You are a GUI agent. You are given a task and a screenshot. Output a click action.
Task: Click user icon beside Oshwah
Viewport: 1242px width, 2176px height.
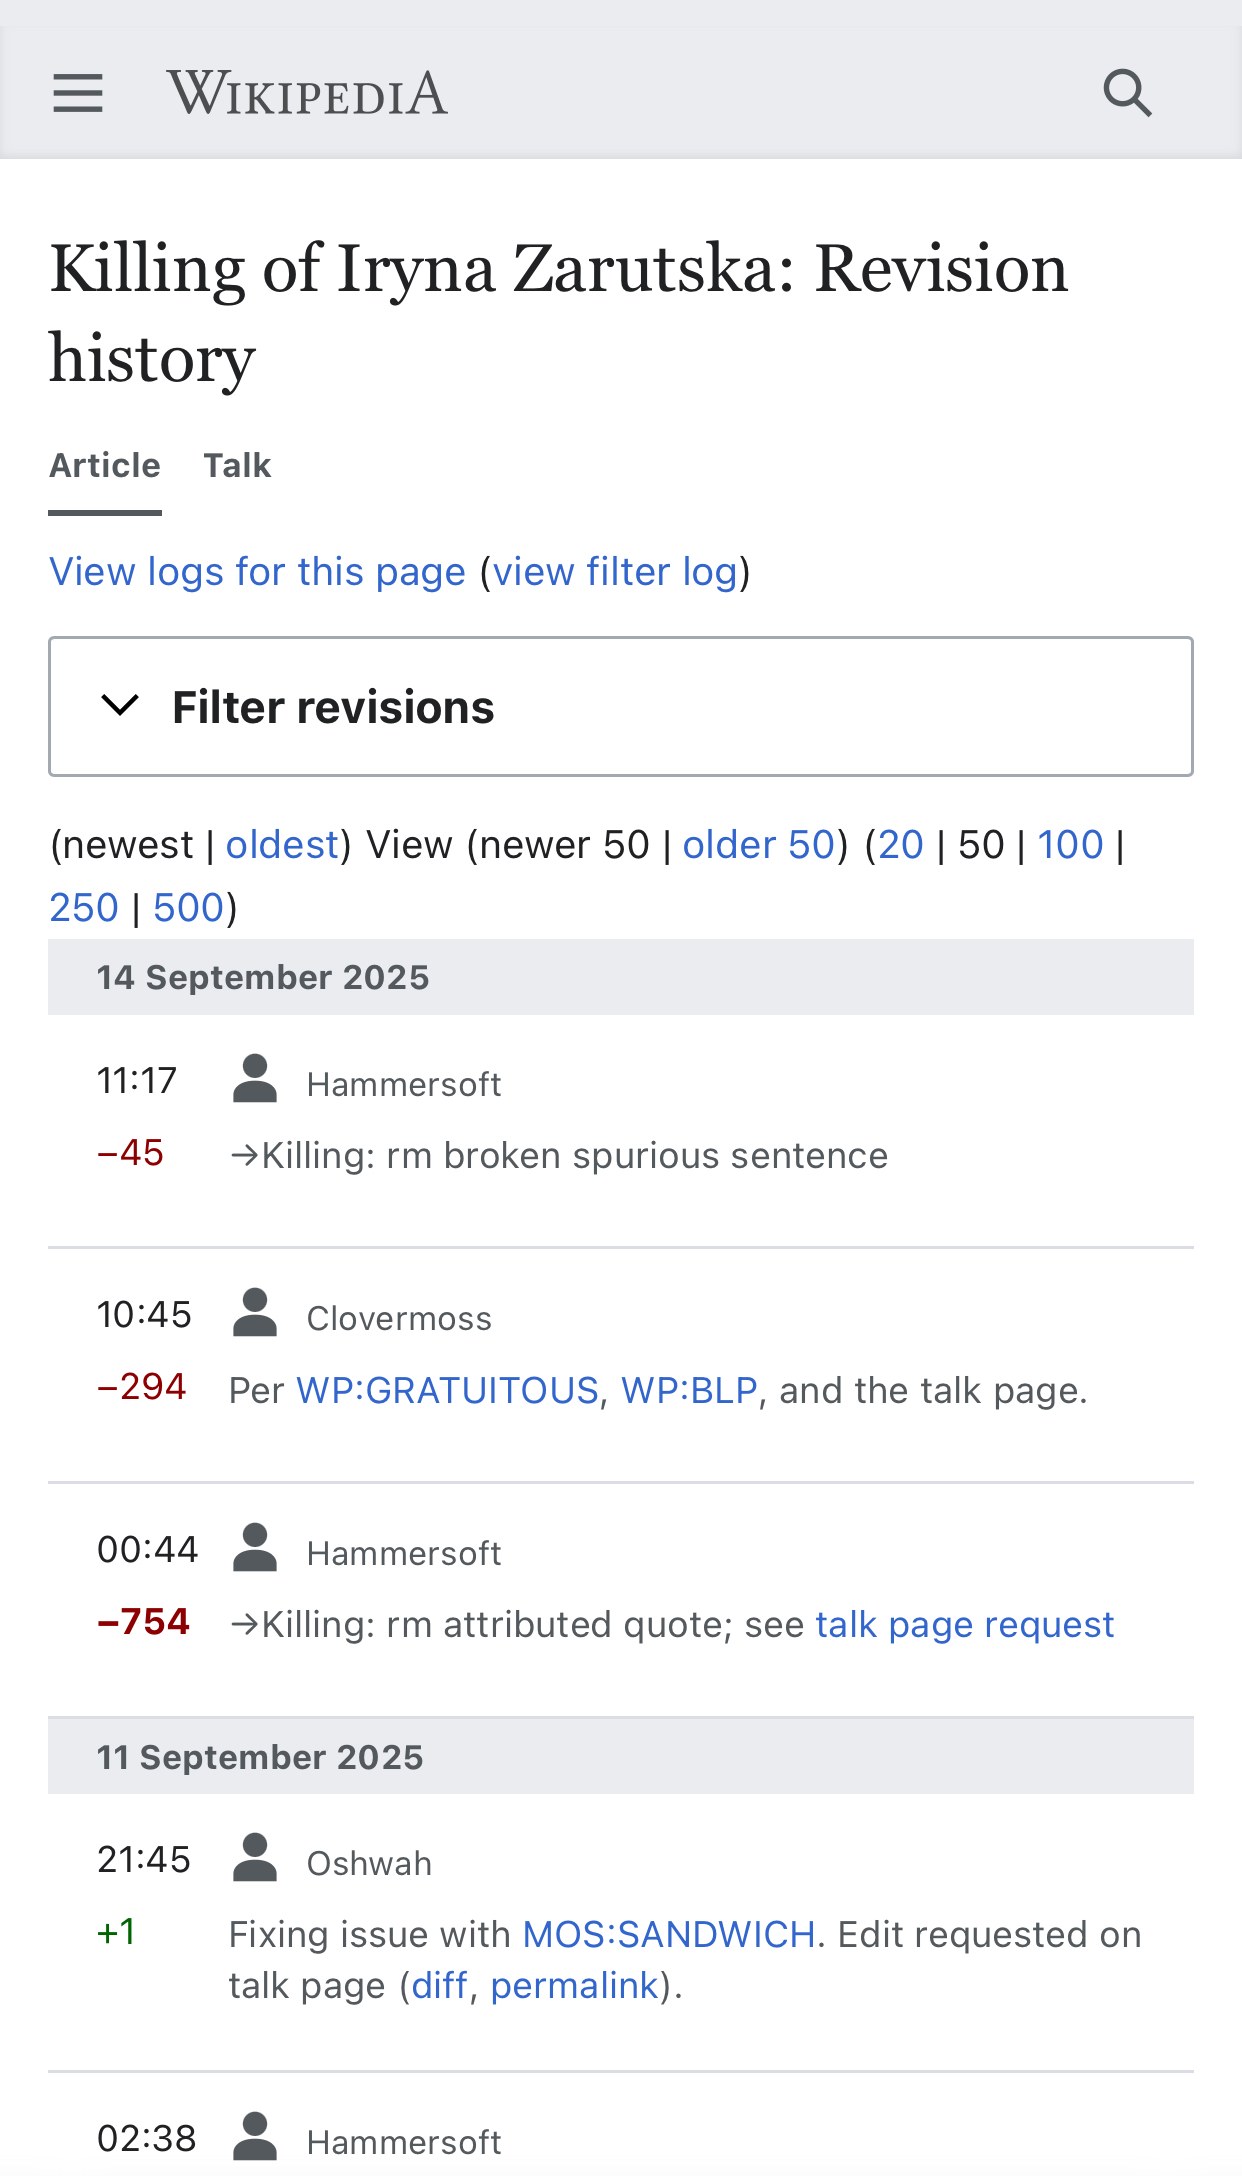[255, 1858]
